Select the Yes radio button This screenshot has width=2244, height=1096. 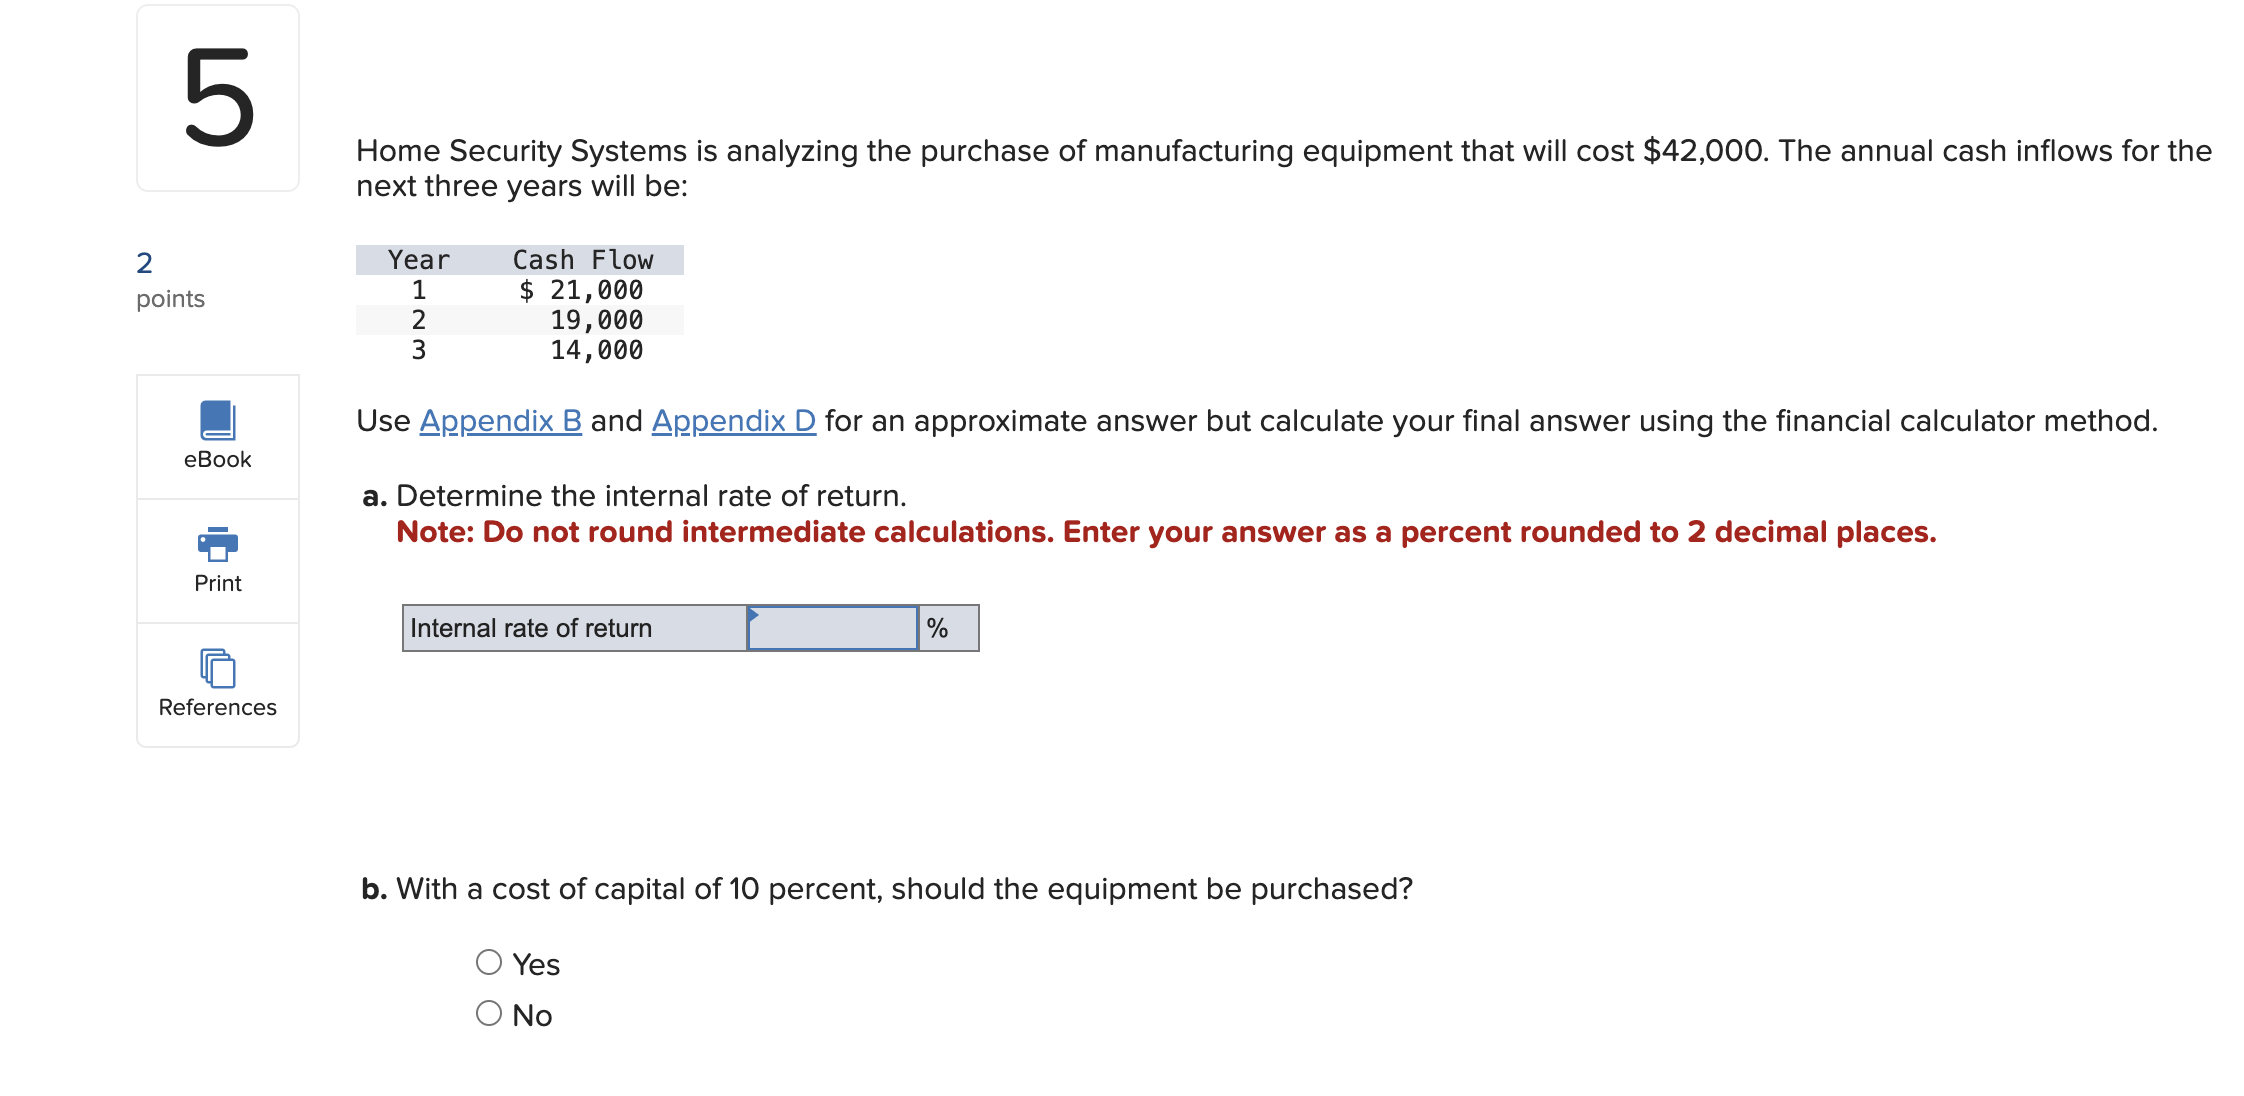tap(489, 962)
